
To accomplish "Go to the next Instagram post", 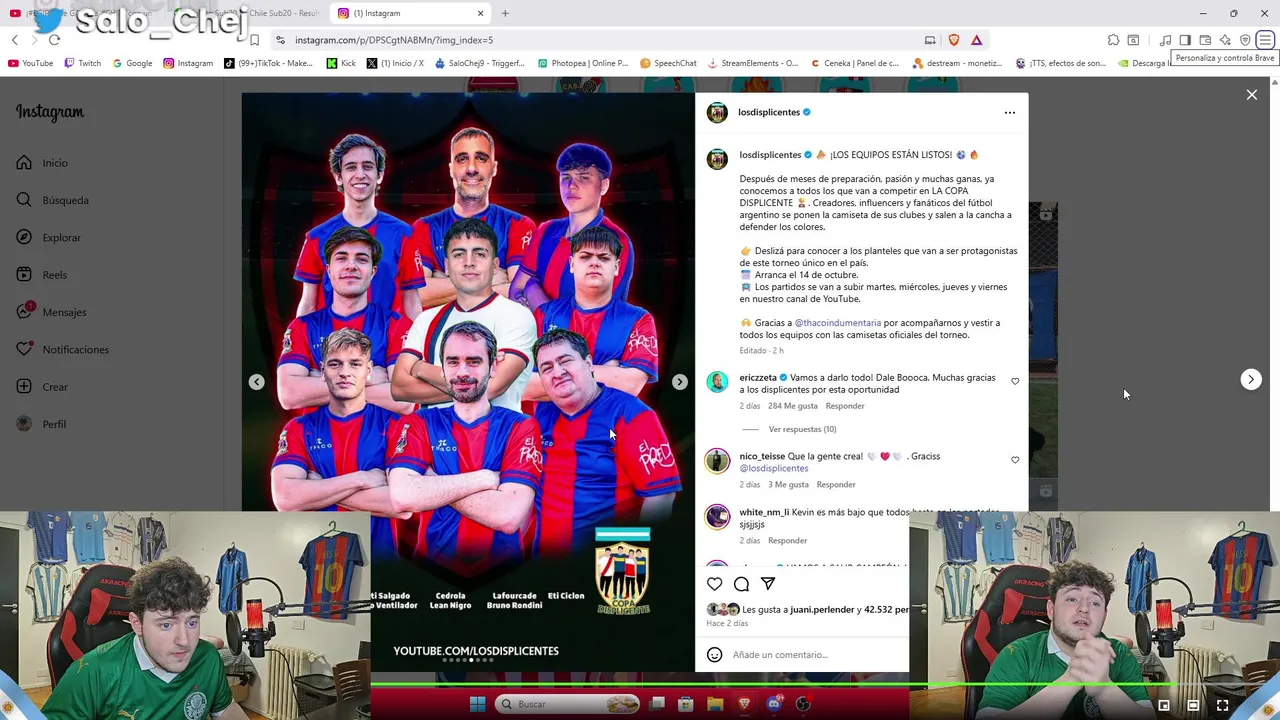I will 1251,379.
